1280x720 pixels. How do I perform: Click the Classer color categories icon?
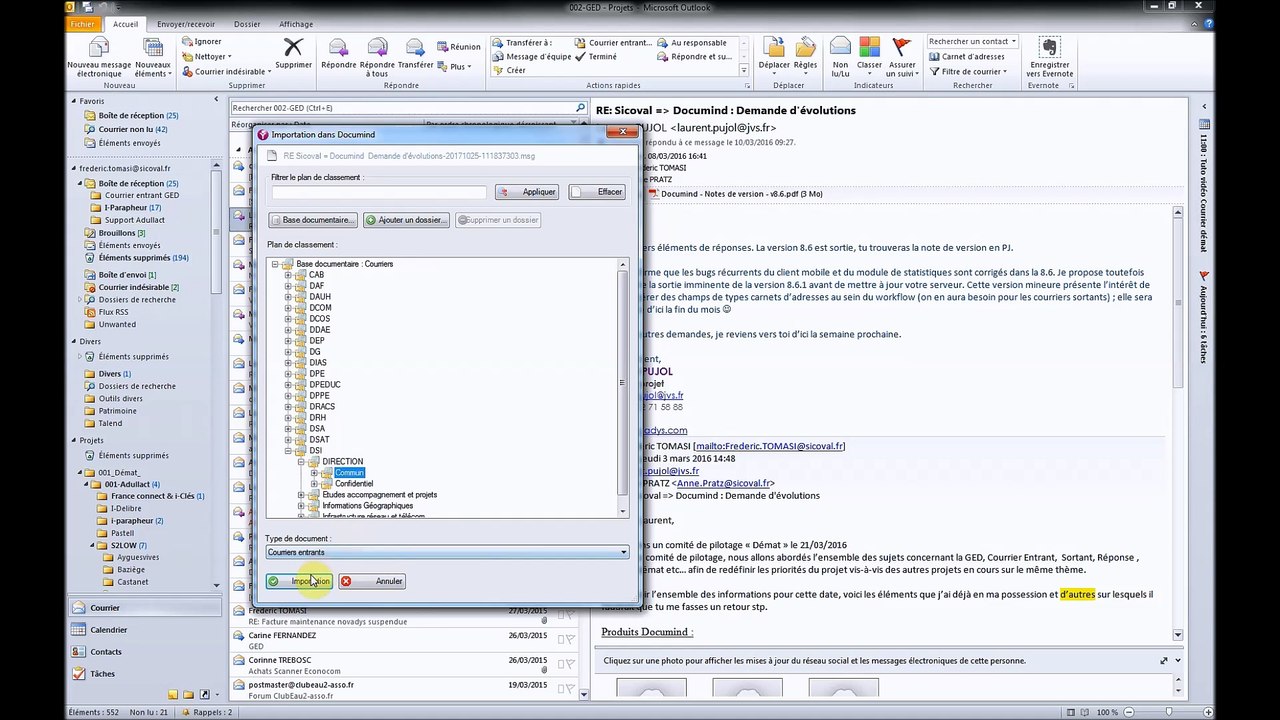point(869,47)
